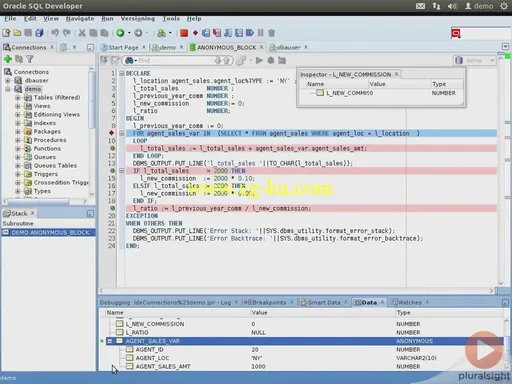Screen dimensions: 512x384
Task: Click the Save All icon
Action: (x=39, y=33)
